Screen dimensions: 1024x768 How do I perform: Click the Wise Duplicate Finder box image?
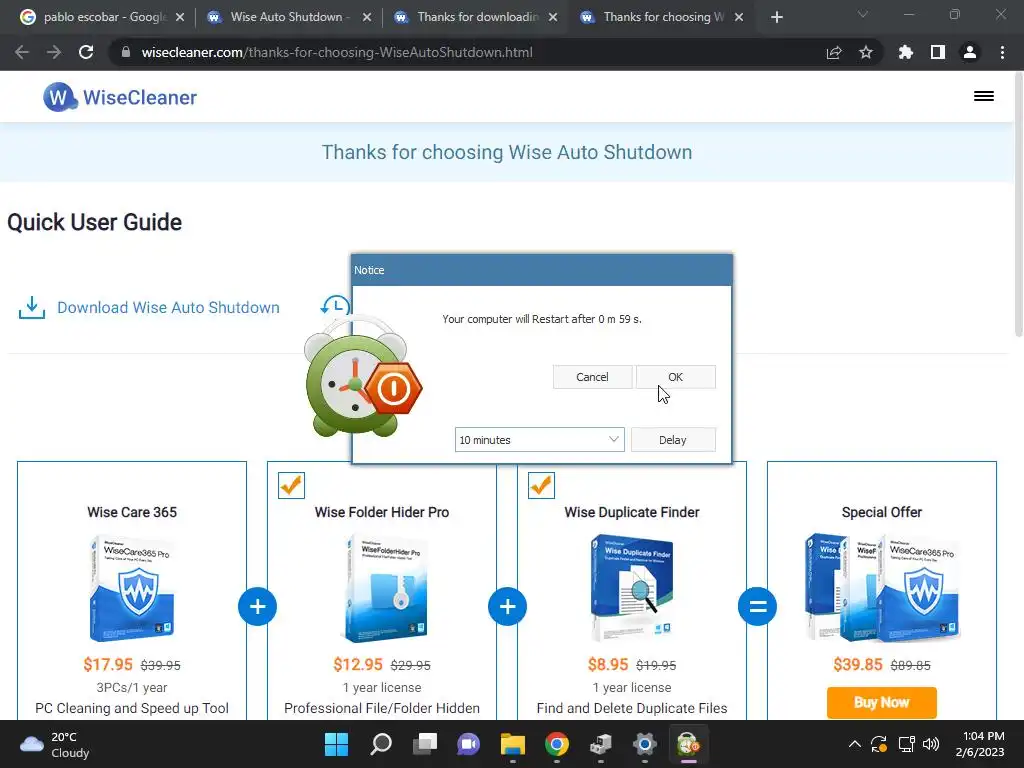click(632, 589)
